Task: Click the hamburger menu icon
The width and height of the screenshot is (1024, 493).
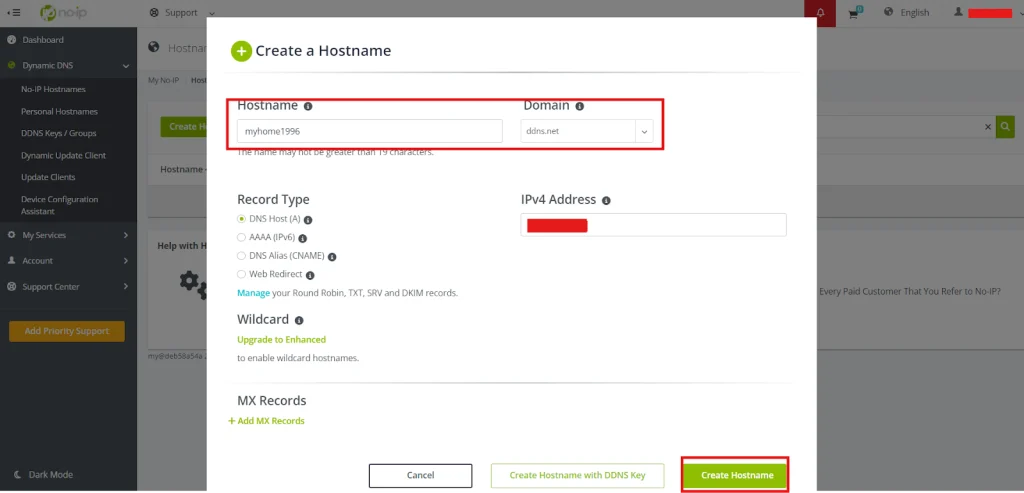Action: tap(14, 13)
